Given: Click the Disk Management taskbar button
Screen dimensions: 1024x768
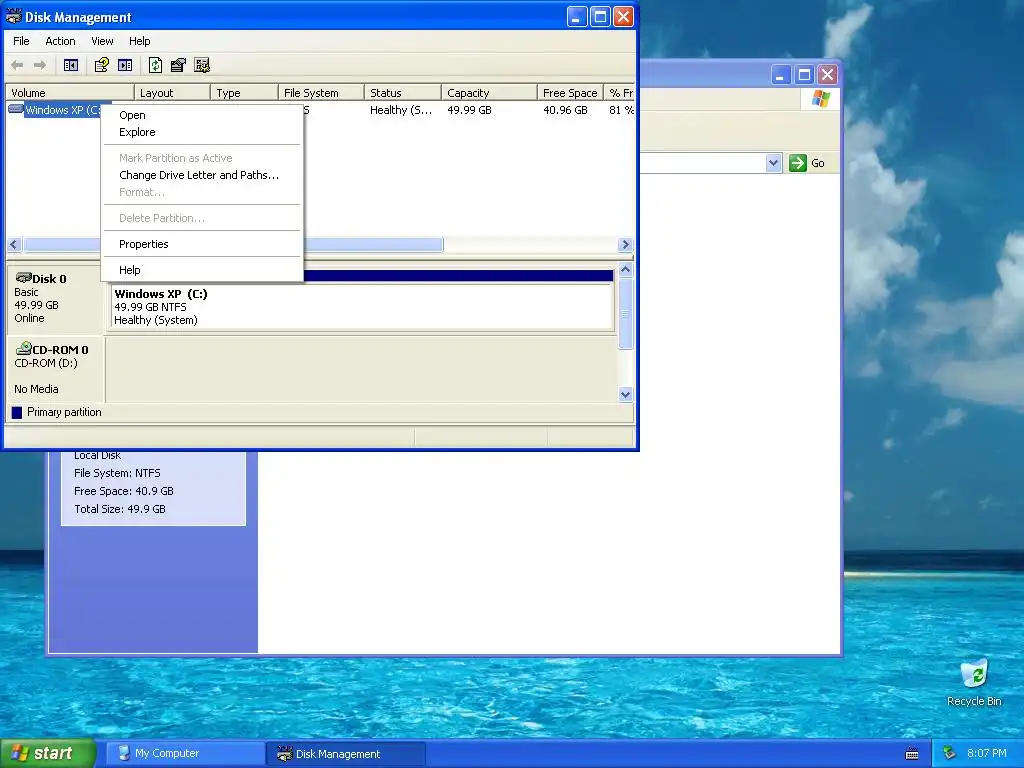Looking at the screenshot, I should pos(346,754).
